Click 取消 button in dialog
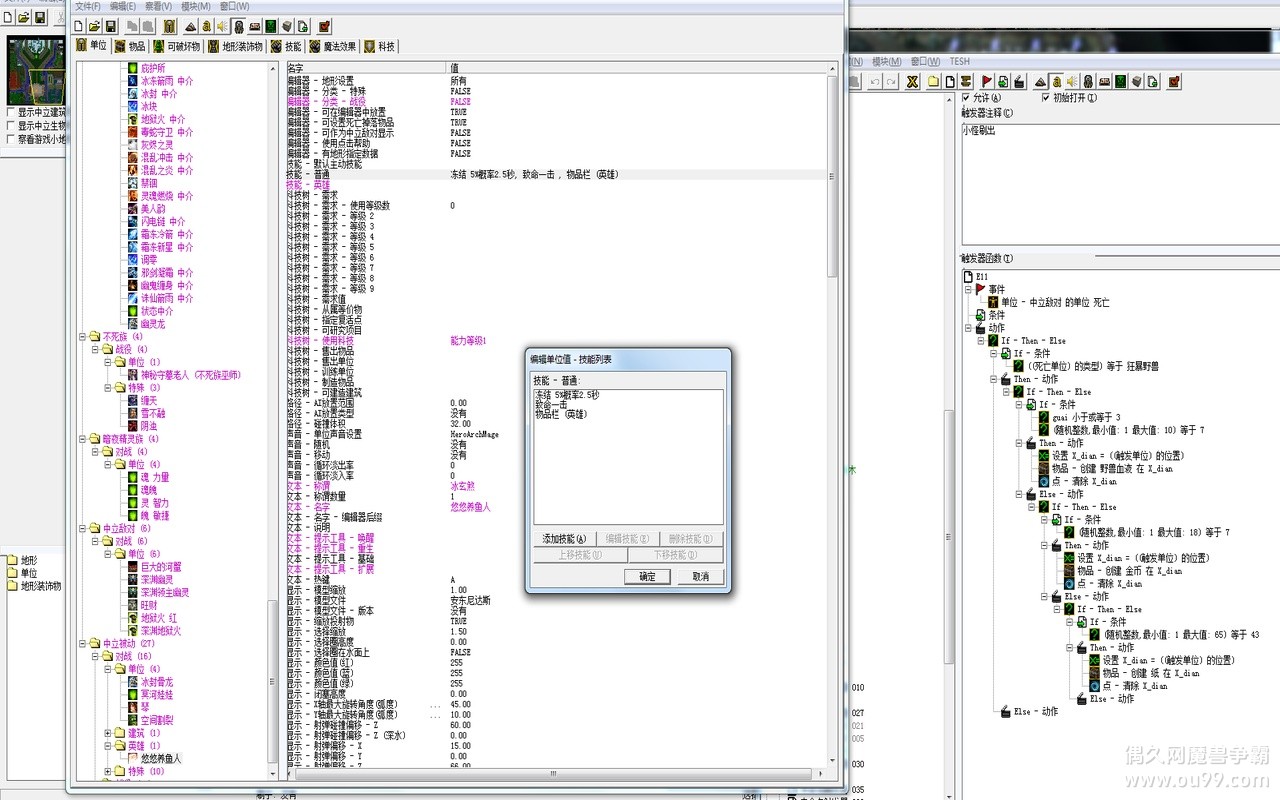Screen dimensions: 1280x800 click(700, 576)
